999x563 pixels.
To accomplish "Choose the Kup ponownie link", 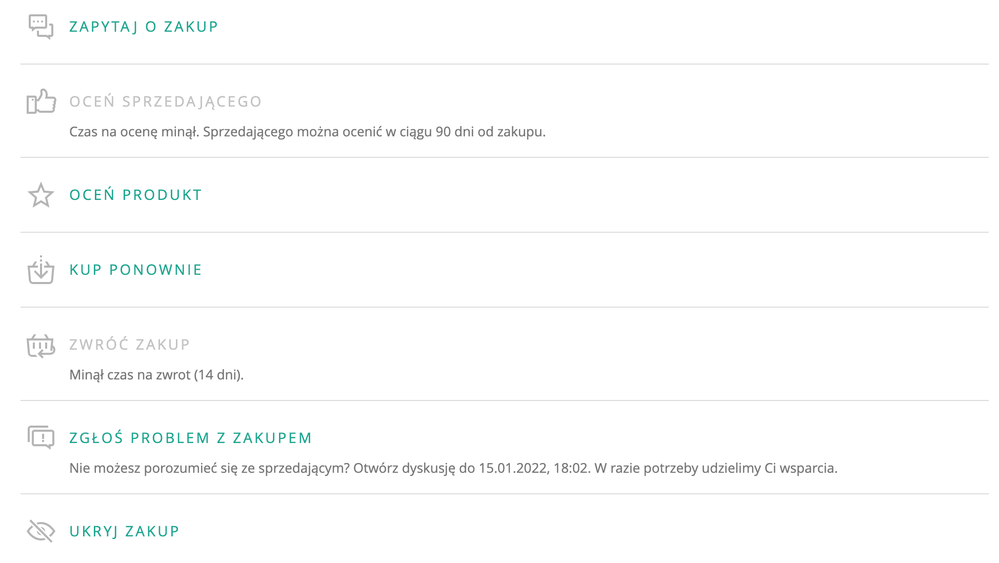I will tap(135, 270).
